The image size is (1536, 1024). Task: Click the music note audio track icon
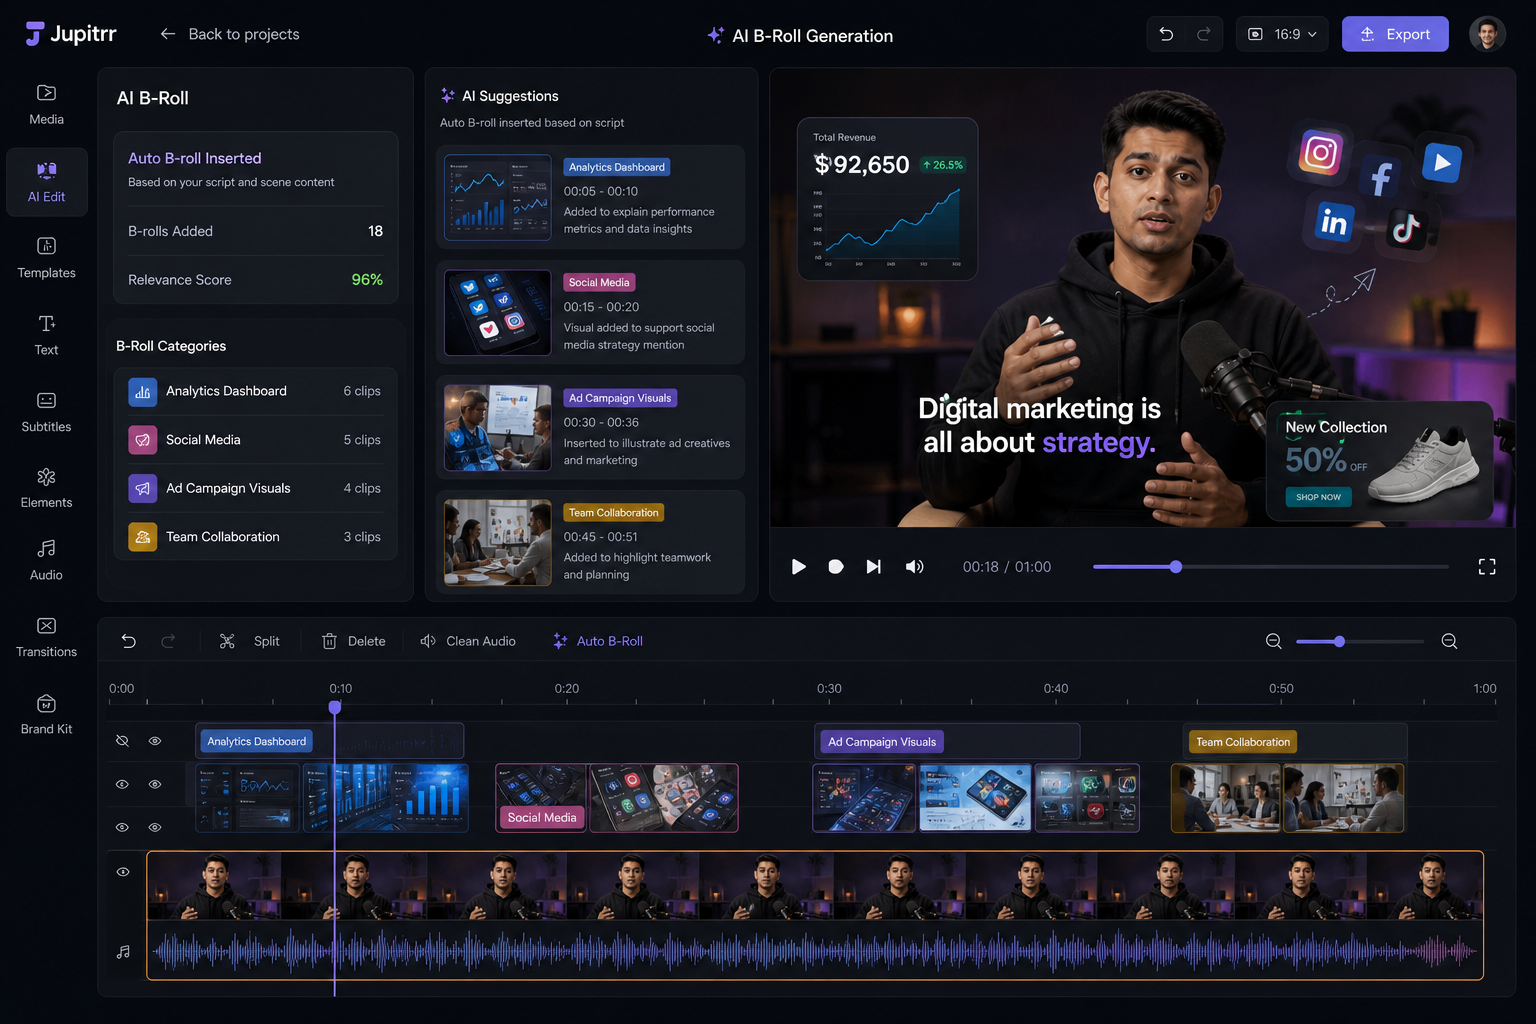tap(123, 952)
